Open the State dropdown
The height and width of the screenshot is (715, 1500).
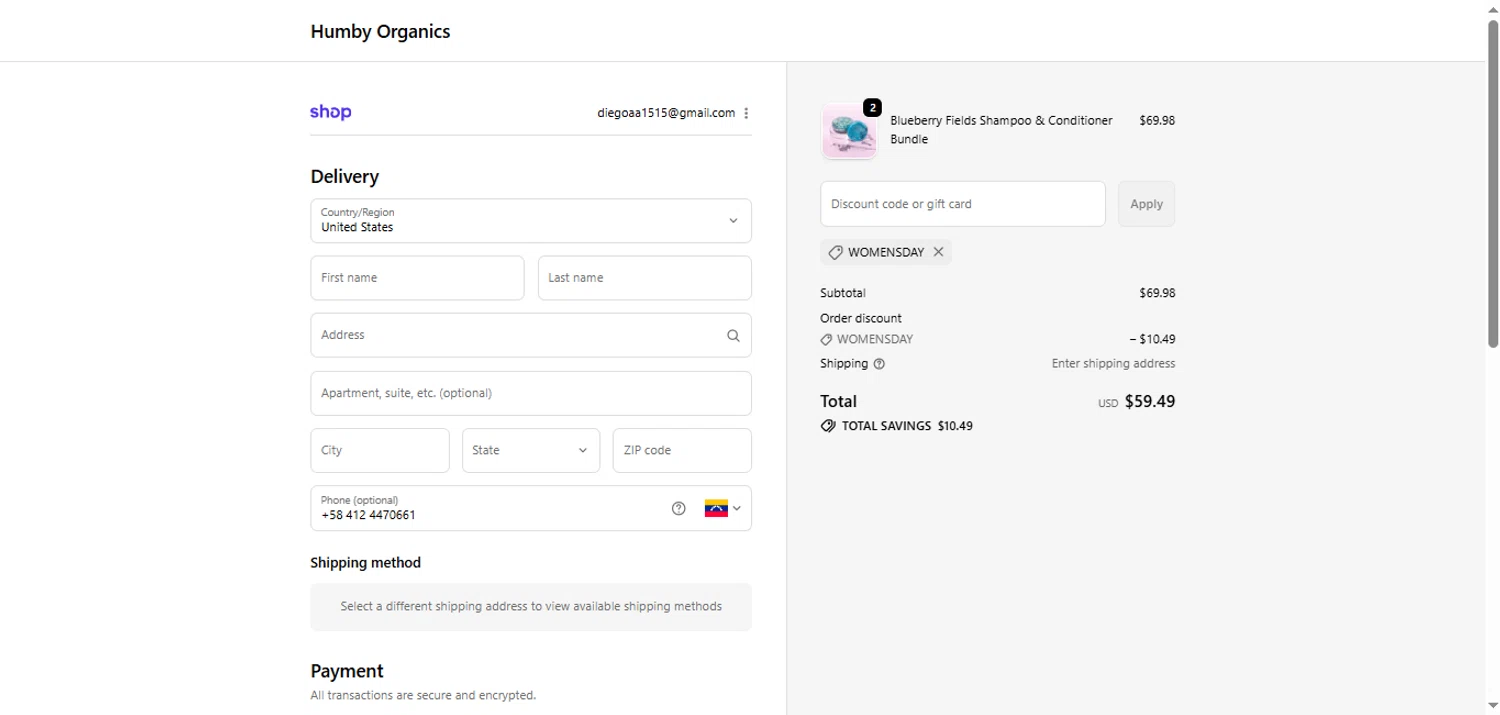point(531,450)
